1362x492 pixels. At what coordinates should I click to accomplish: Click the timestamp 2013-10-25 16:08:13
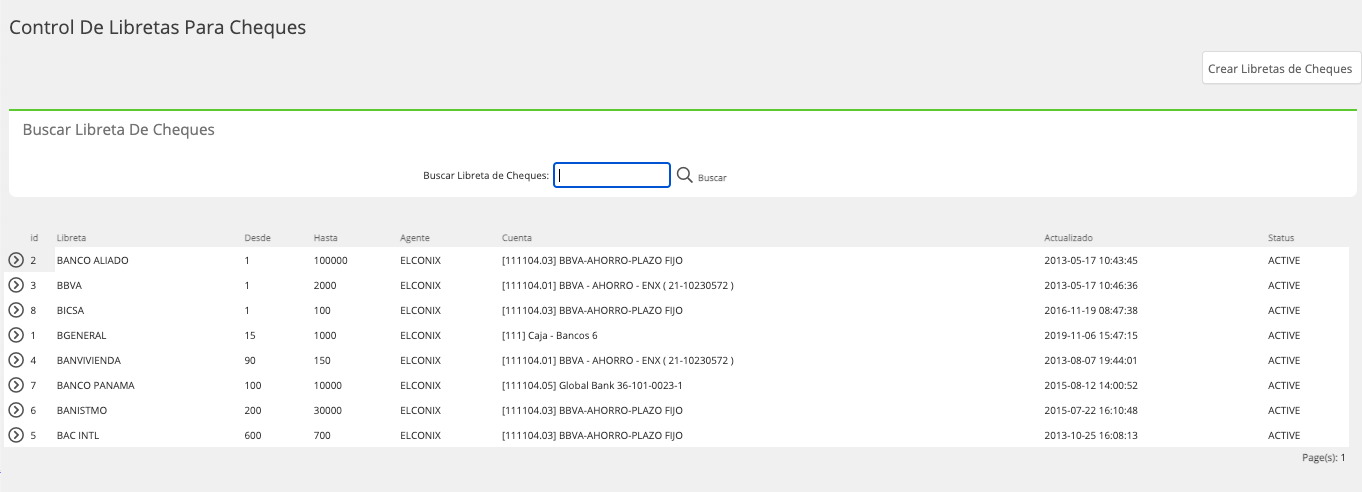(1091, 435)
